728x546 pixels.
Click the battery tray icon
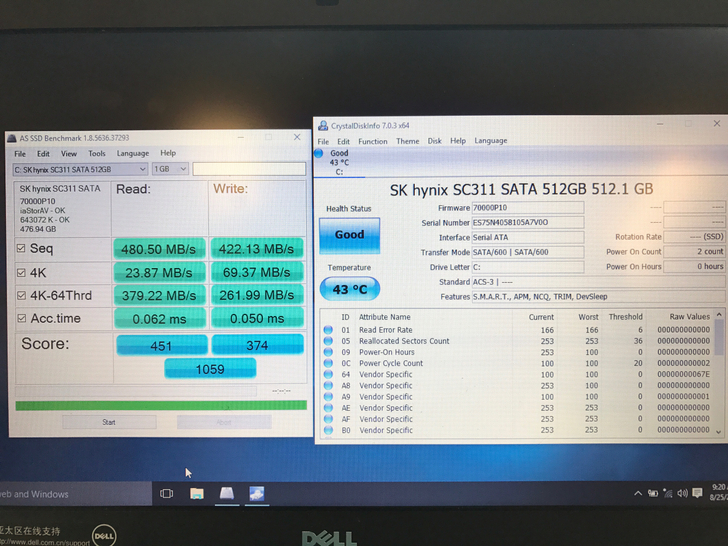coord(653,494)
